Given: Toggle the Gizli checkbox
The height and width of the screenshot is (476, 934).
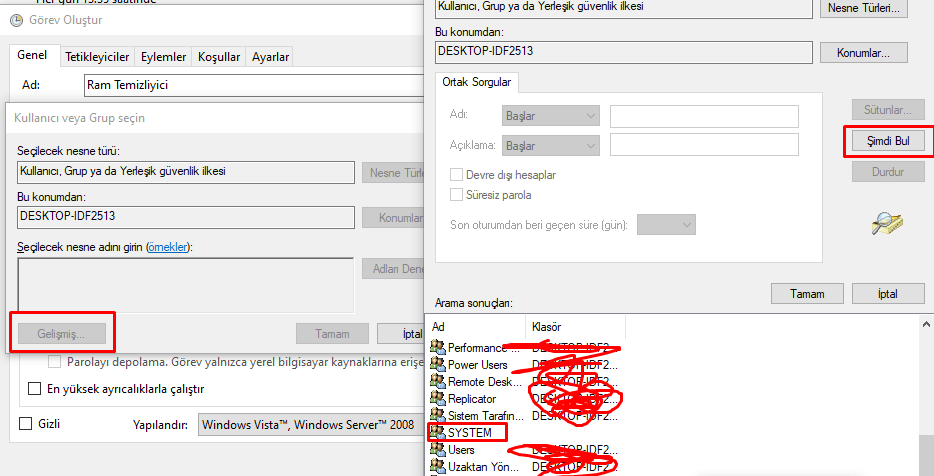Looking at the screenshot, I should tap(26, 424).
